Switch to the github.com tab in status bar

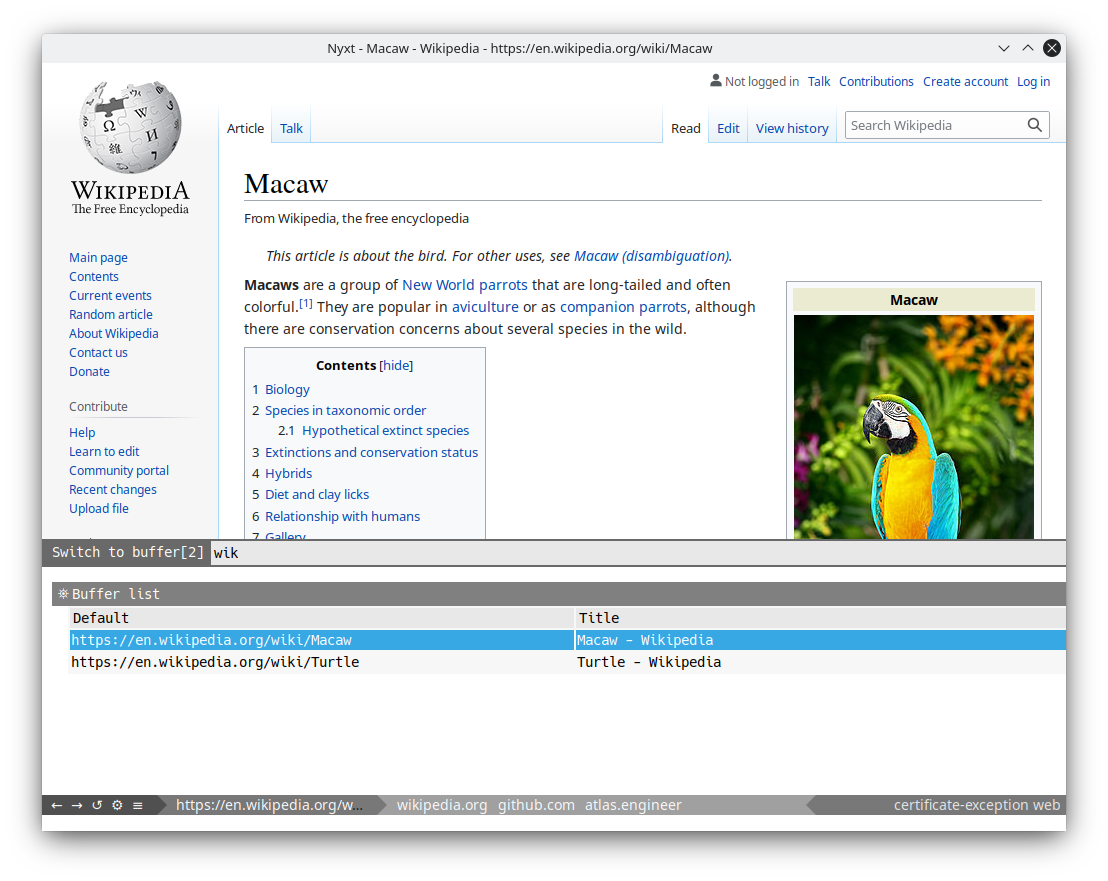coord(536,805)
